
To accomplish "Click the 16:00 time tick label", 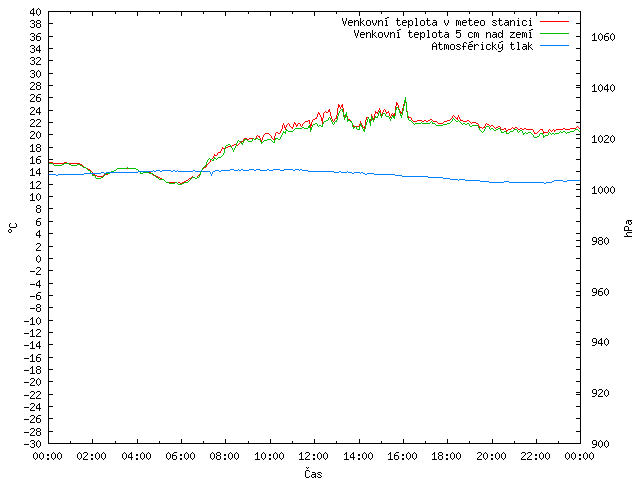I will tap(402, 456).
